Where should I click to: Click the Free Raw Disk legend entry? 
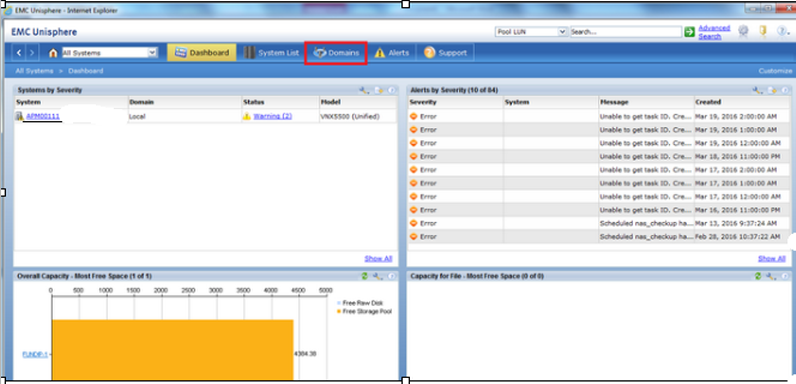(x=359, y=303)
